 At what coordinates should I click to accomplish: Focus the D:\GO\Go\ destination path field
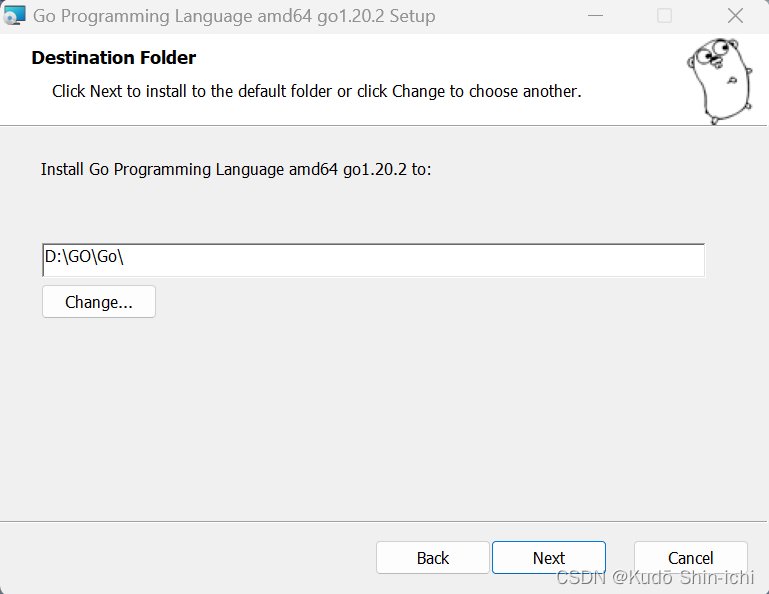click(373, 259)
